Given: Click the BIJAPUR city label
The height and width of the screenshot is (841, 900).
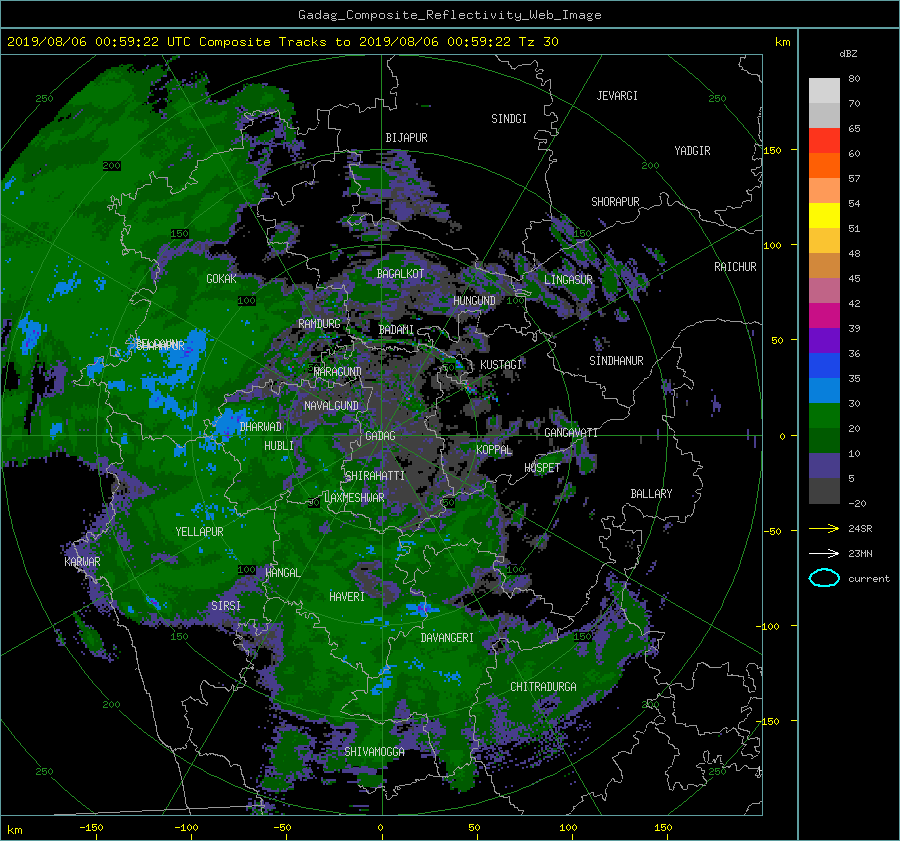Looking at the screenshot, I should [406, 138].
